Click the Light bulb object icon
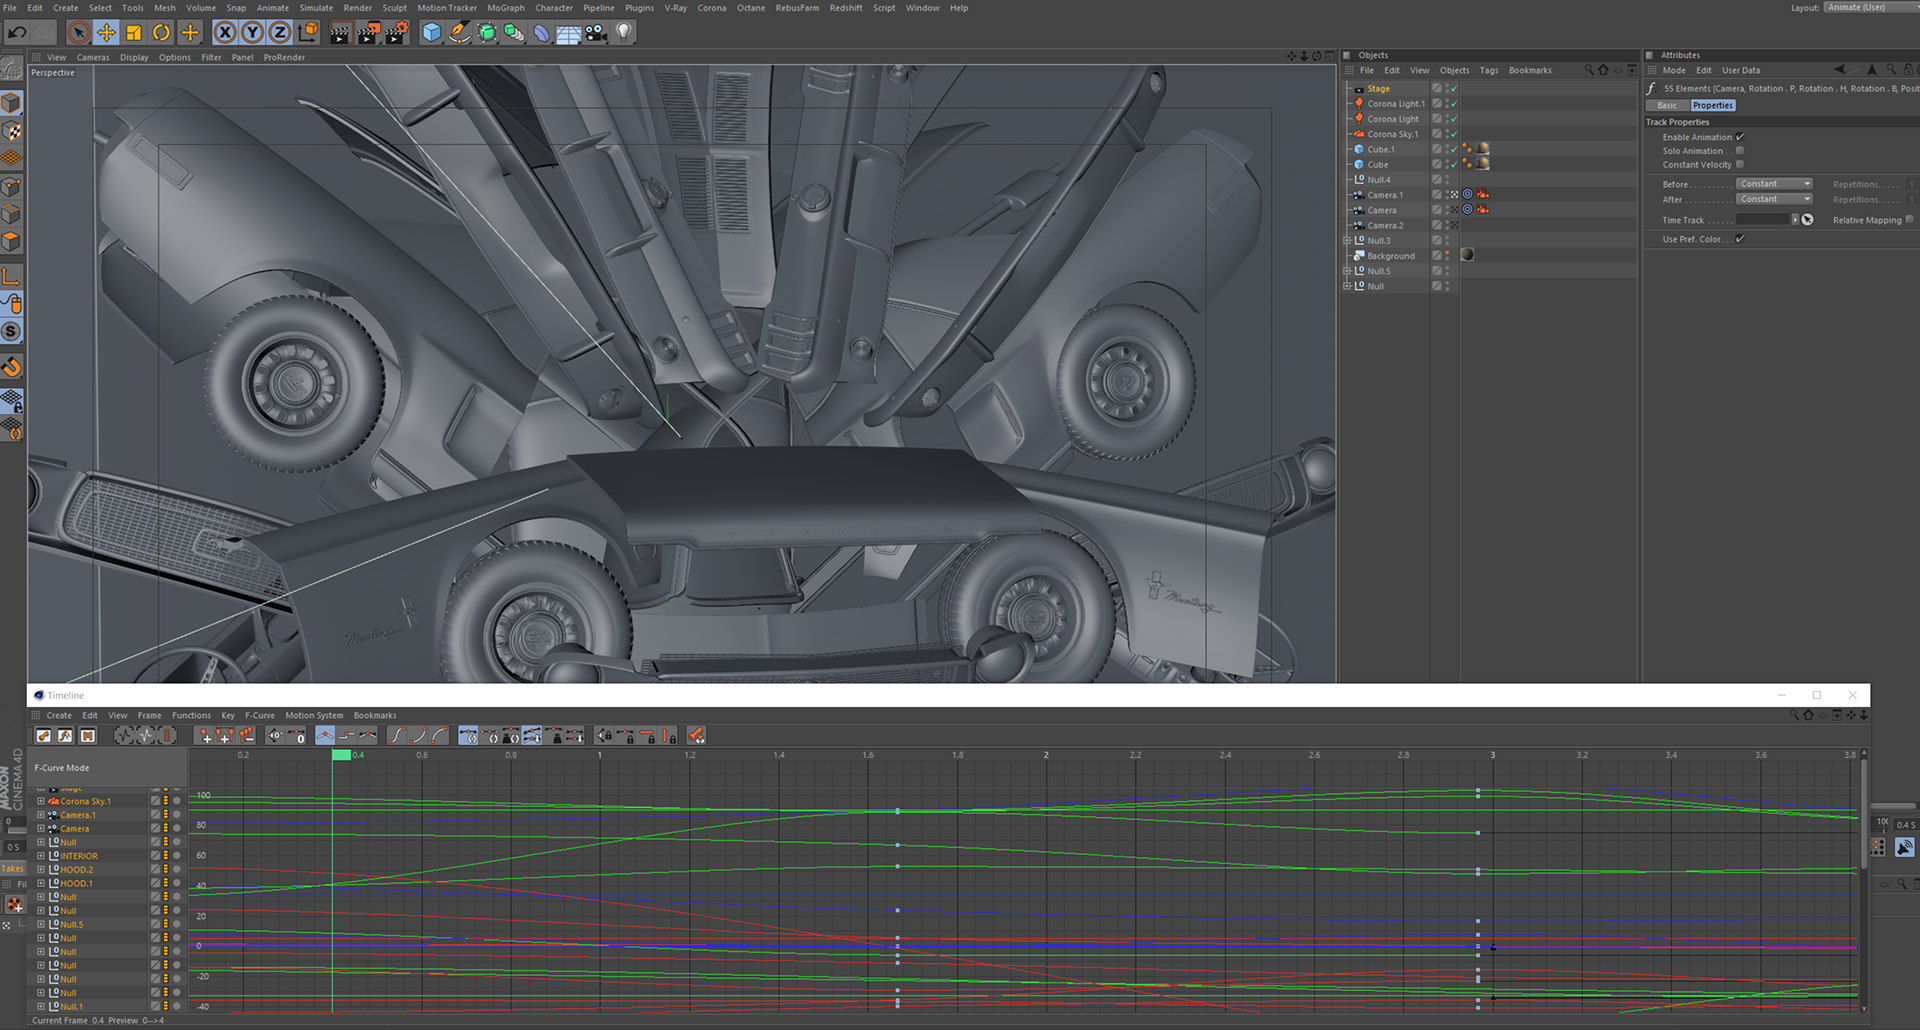The height and width of the screenshot is (1030, 1920). click(623, 33)
